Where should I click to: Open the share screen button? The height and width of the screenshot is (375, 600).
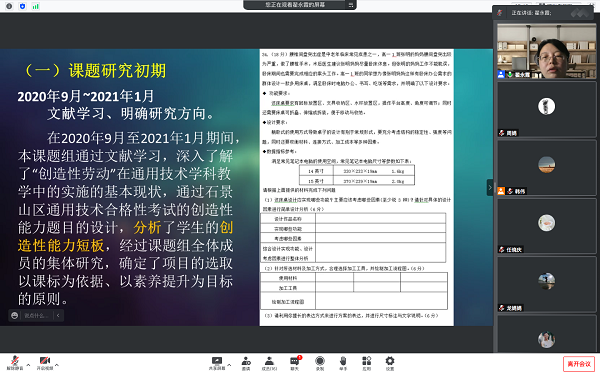[217, 363]
